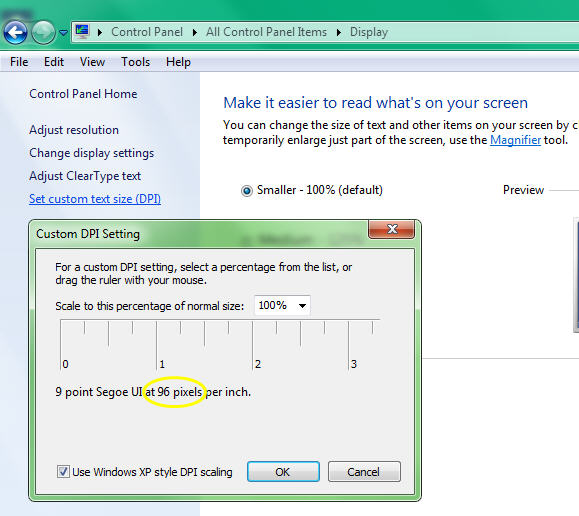579x516 pixels.
Task: Go to All Control Panel Items breadcrumb
Action: point(266,32)
